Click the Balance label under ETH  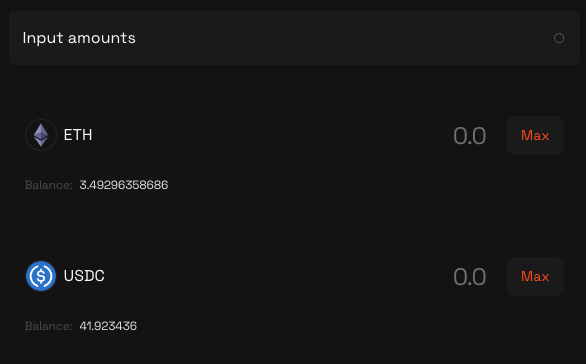pos(49,185)
